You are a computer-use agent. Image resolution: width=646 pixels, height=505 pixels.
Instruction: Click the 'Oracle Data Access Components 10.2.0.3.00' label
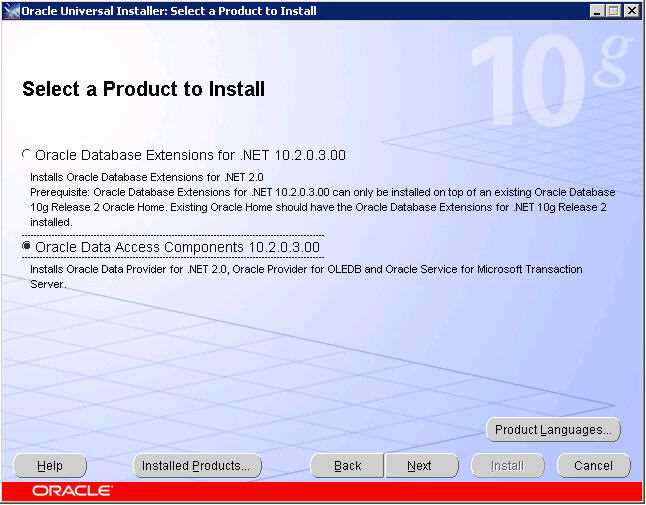pos(178,247)
